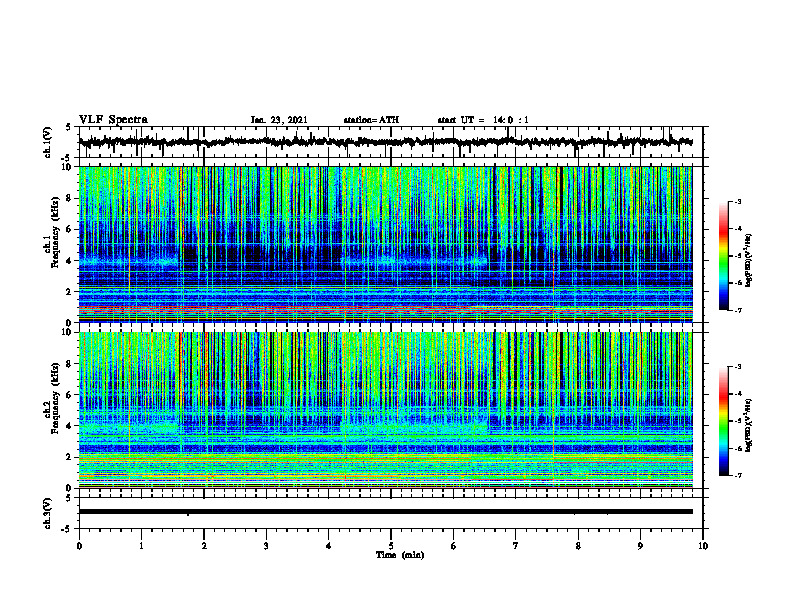Click the ch.3(V) flat black trace

[386, 512]
